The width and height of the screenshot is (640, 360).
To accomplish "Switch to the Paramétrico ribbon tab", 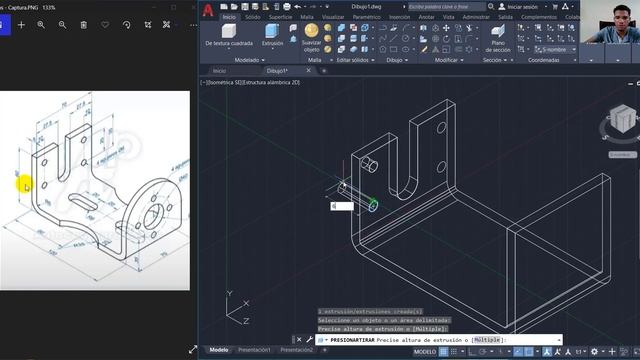I will click(367, 17).
